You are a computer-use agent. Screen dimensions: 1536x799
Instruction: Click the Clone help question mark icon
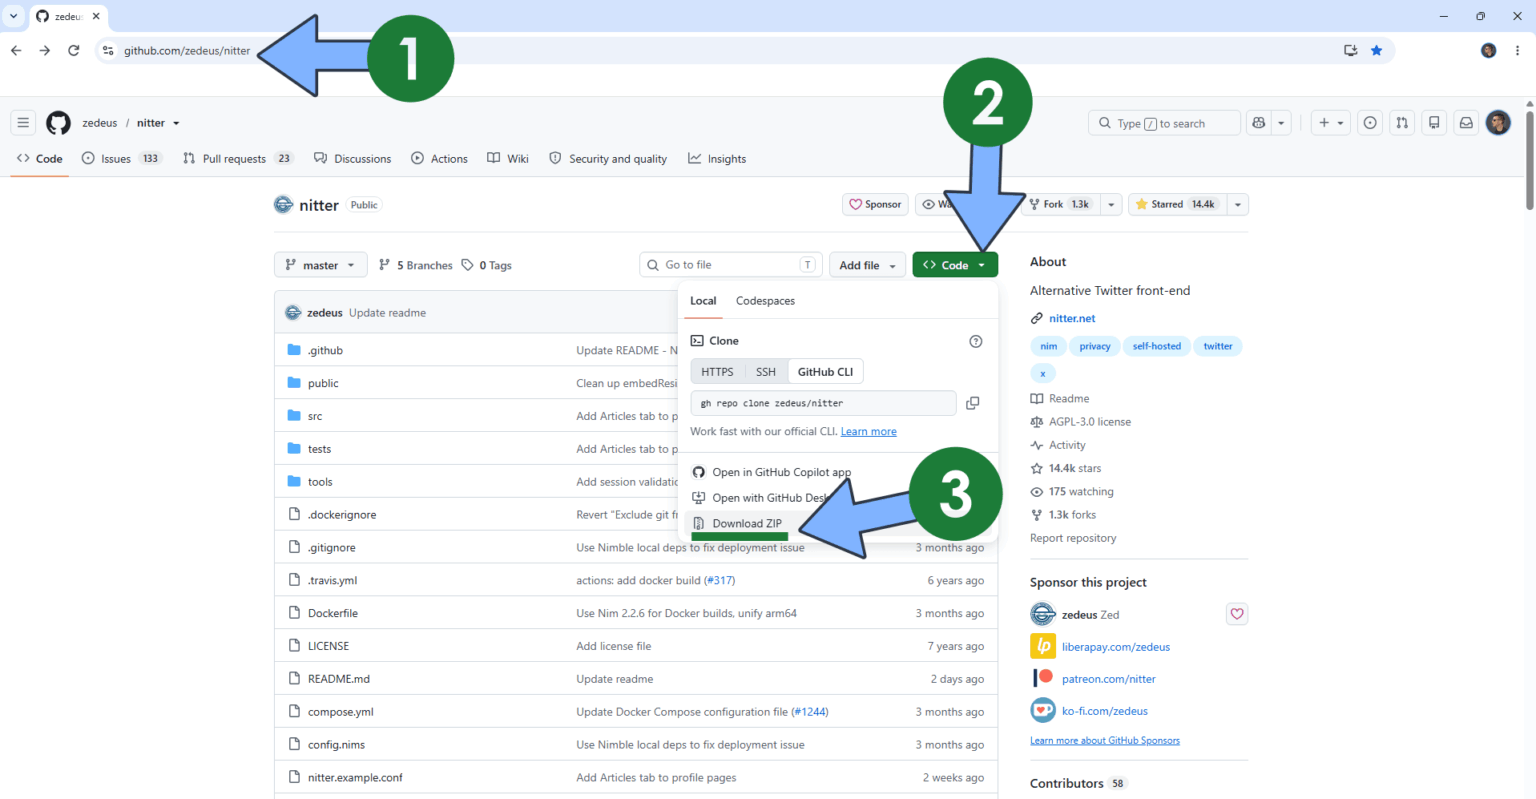click(x=976, y=341)
